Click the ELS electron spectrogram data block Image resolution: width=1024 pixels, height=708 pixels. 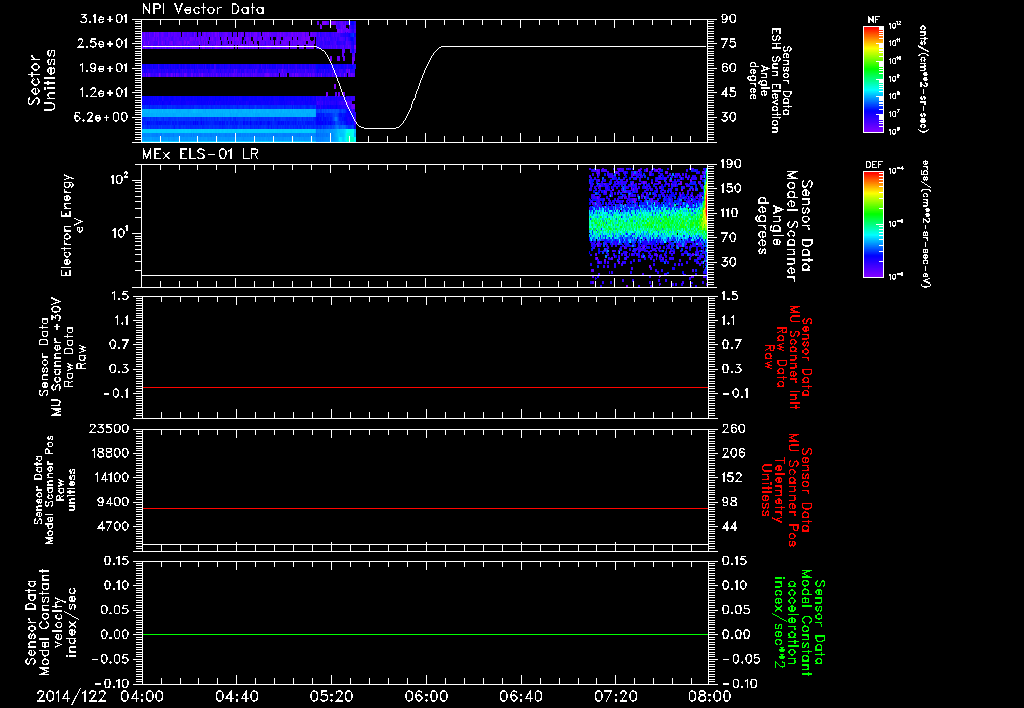click(x=648, y=227)
